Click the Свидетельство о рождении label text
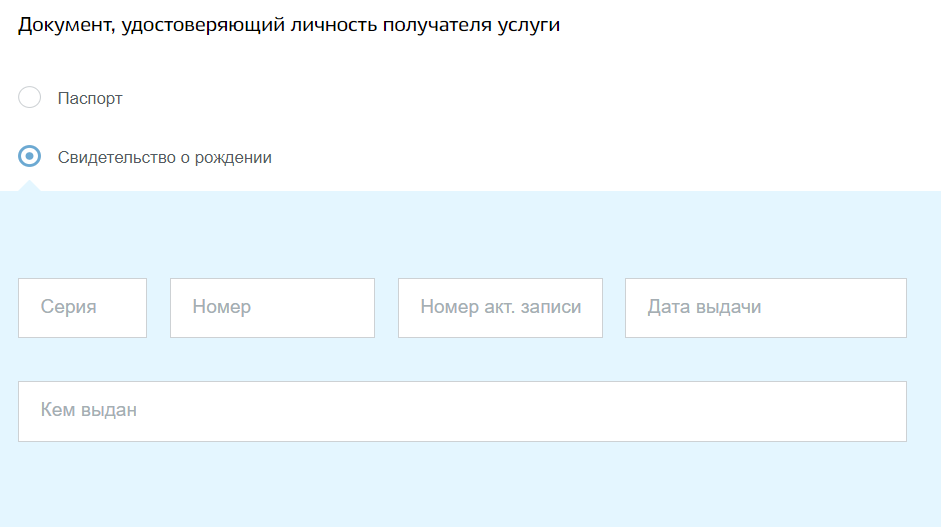This screenshot has height=527, width=951. pos(164,158)
